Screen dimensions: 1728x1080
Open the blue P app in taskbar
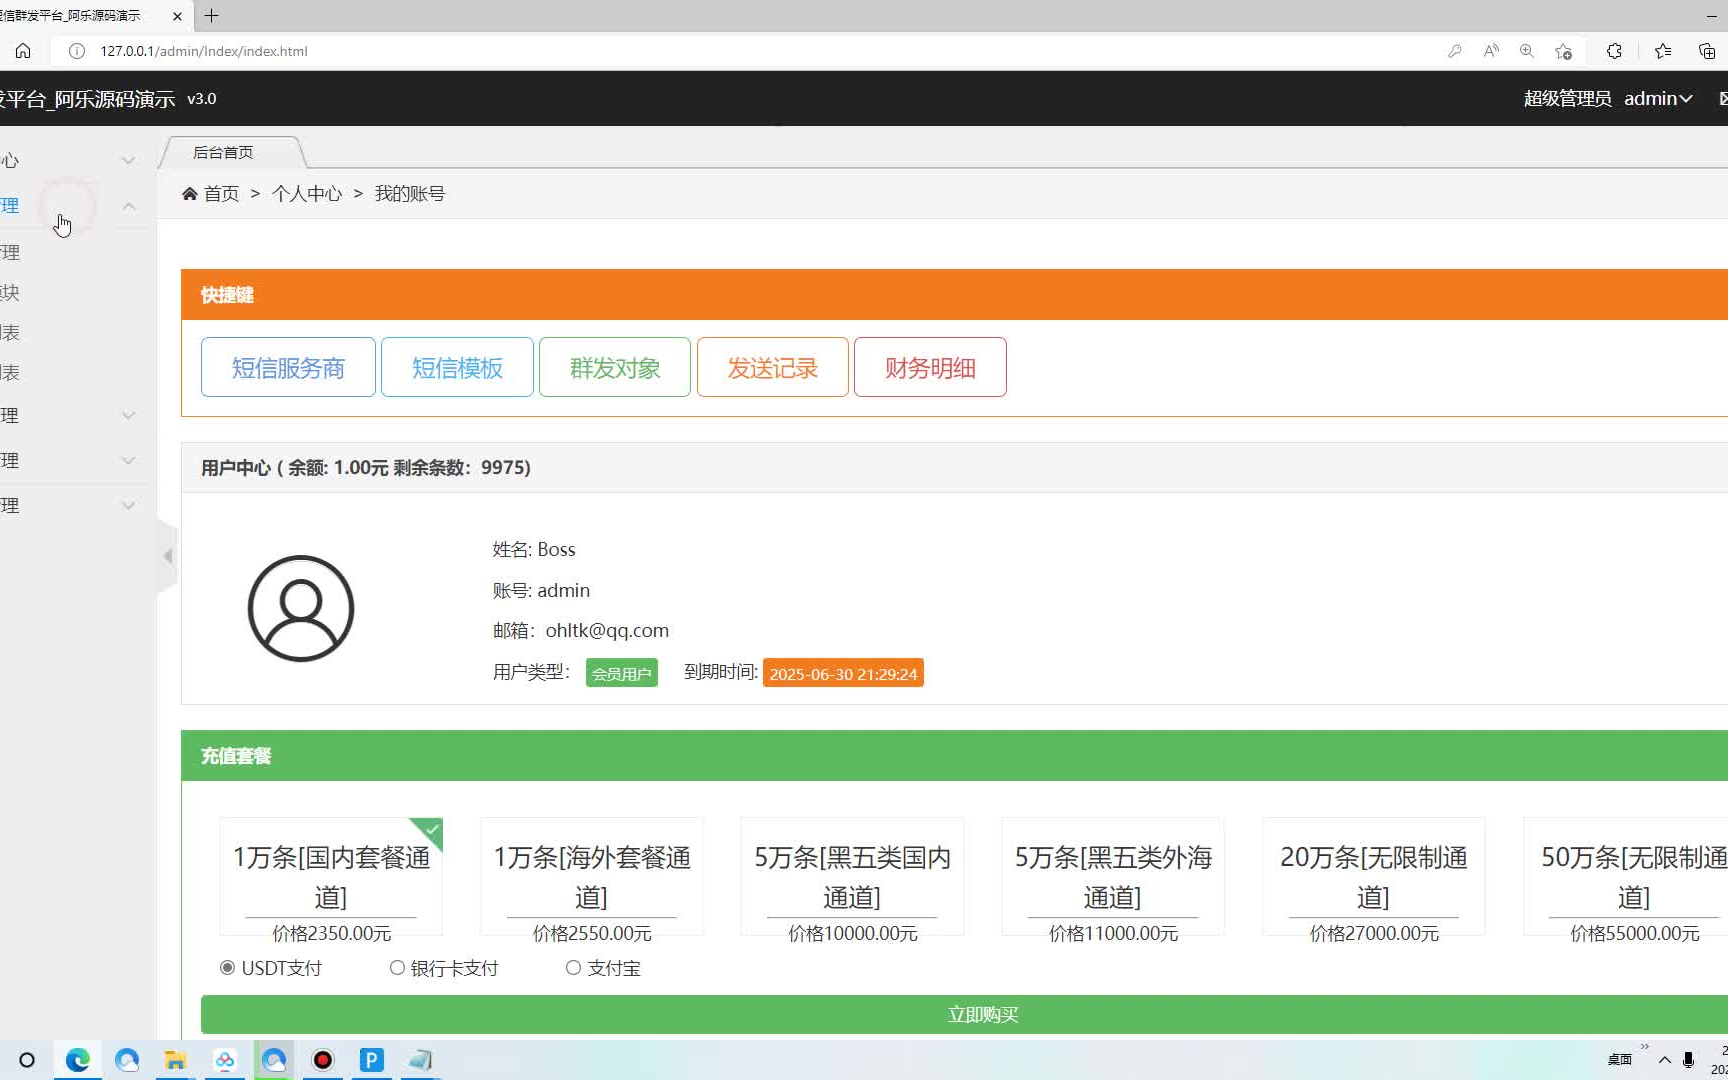372,1060
